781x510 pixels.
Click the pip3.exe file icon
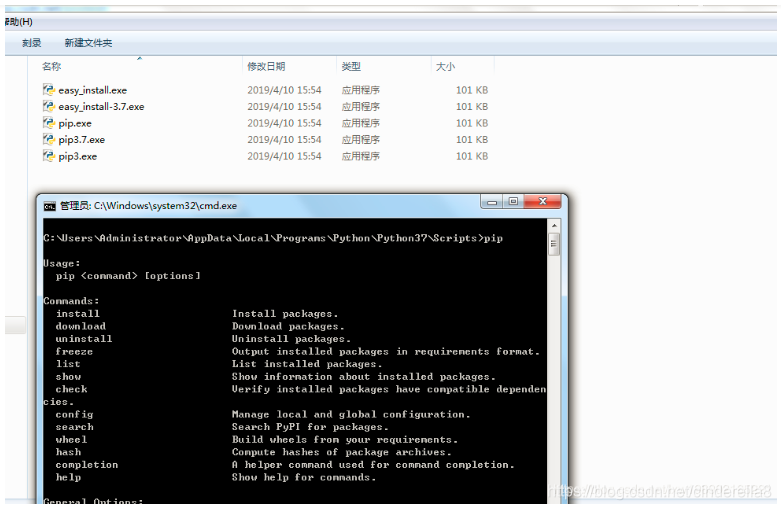pyautogui.click(x=48, y=156)
